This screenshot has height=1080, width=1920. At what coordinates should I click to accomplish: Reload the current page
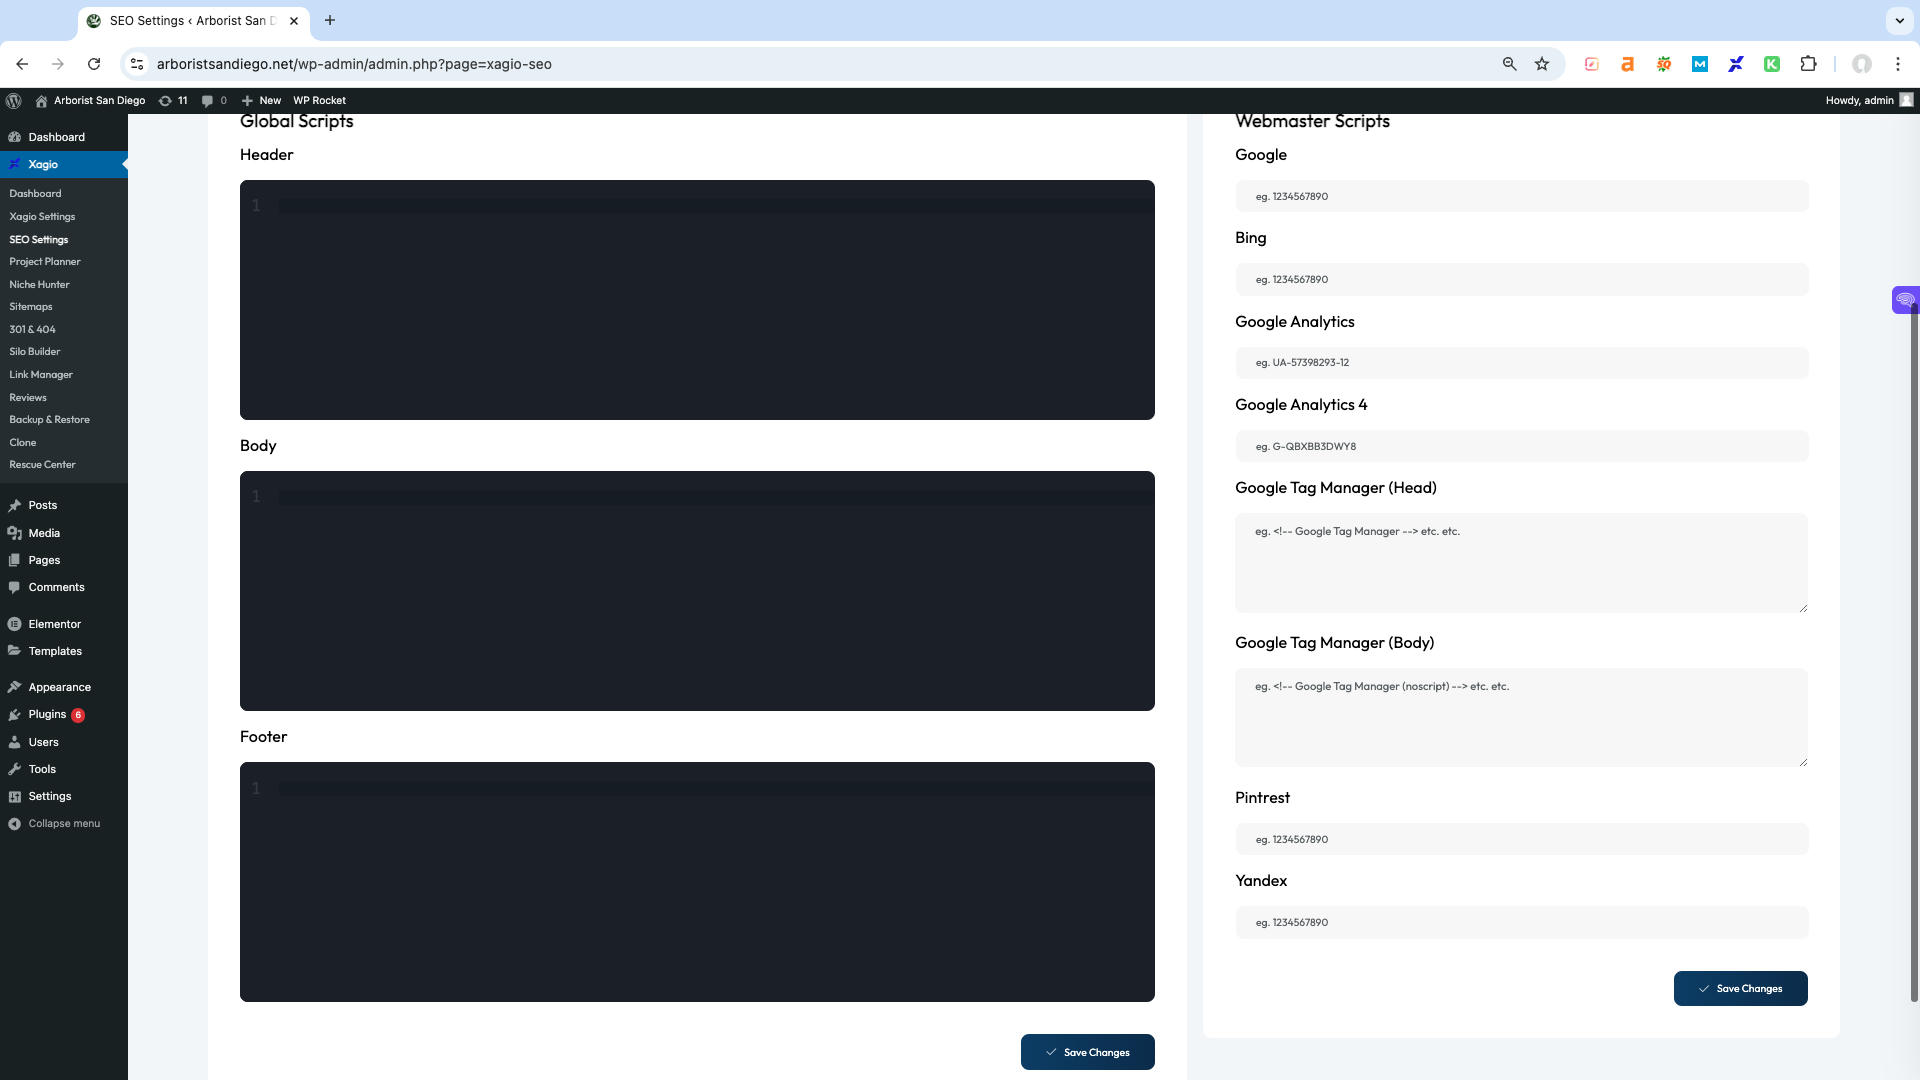click(x=94, y=64)
